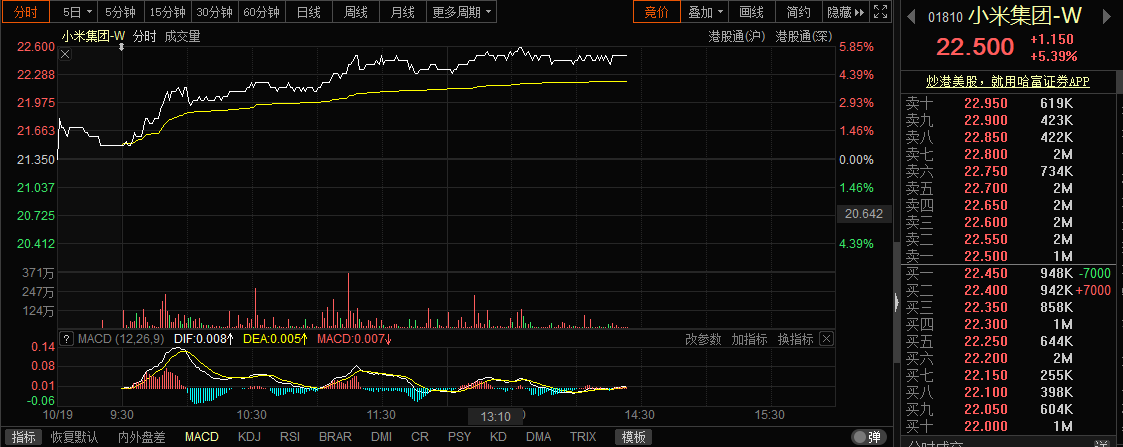Select the KD indicator
The image size is (1123, 447).
point(498,437)
